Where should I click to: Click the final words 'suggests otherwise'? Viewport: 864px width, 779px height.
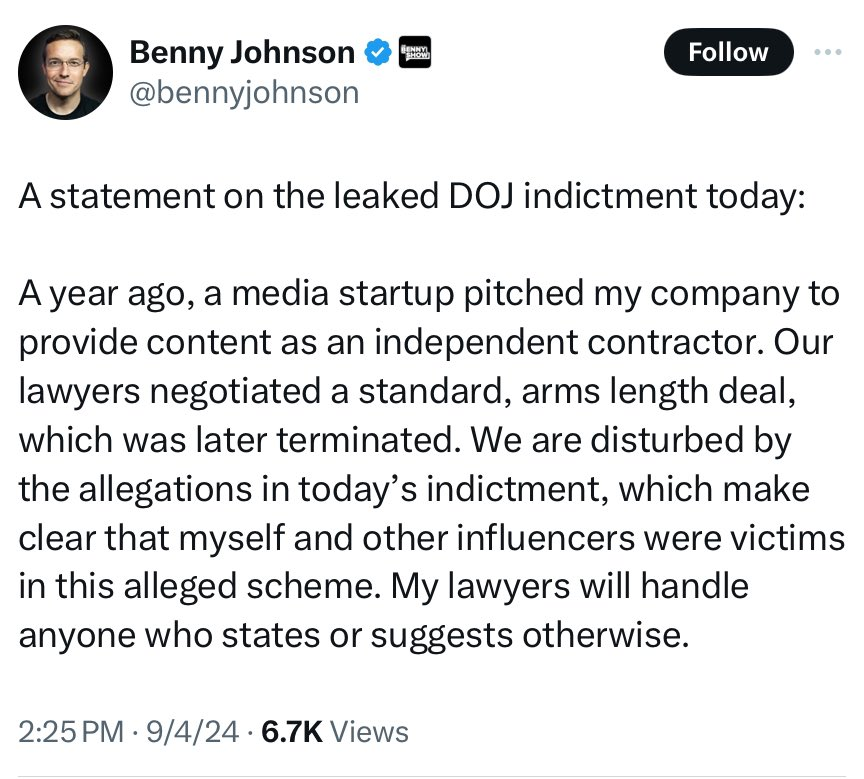[x=530, y=635]
